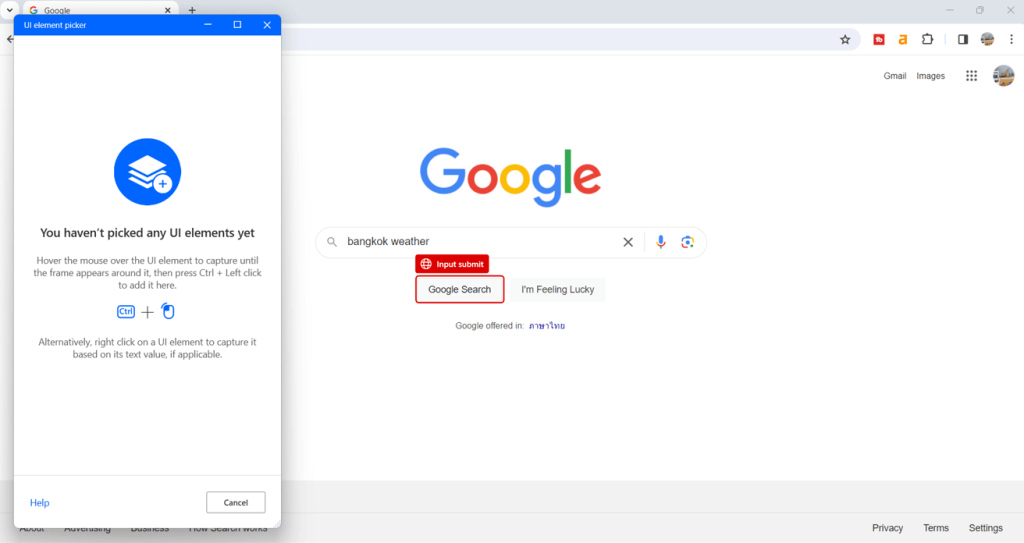
Task: Bookmark this page with the star icon
Action: (845, 40)
